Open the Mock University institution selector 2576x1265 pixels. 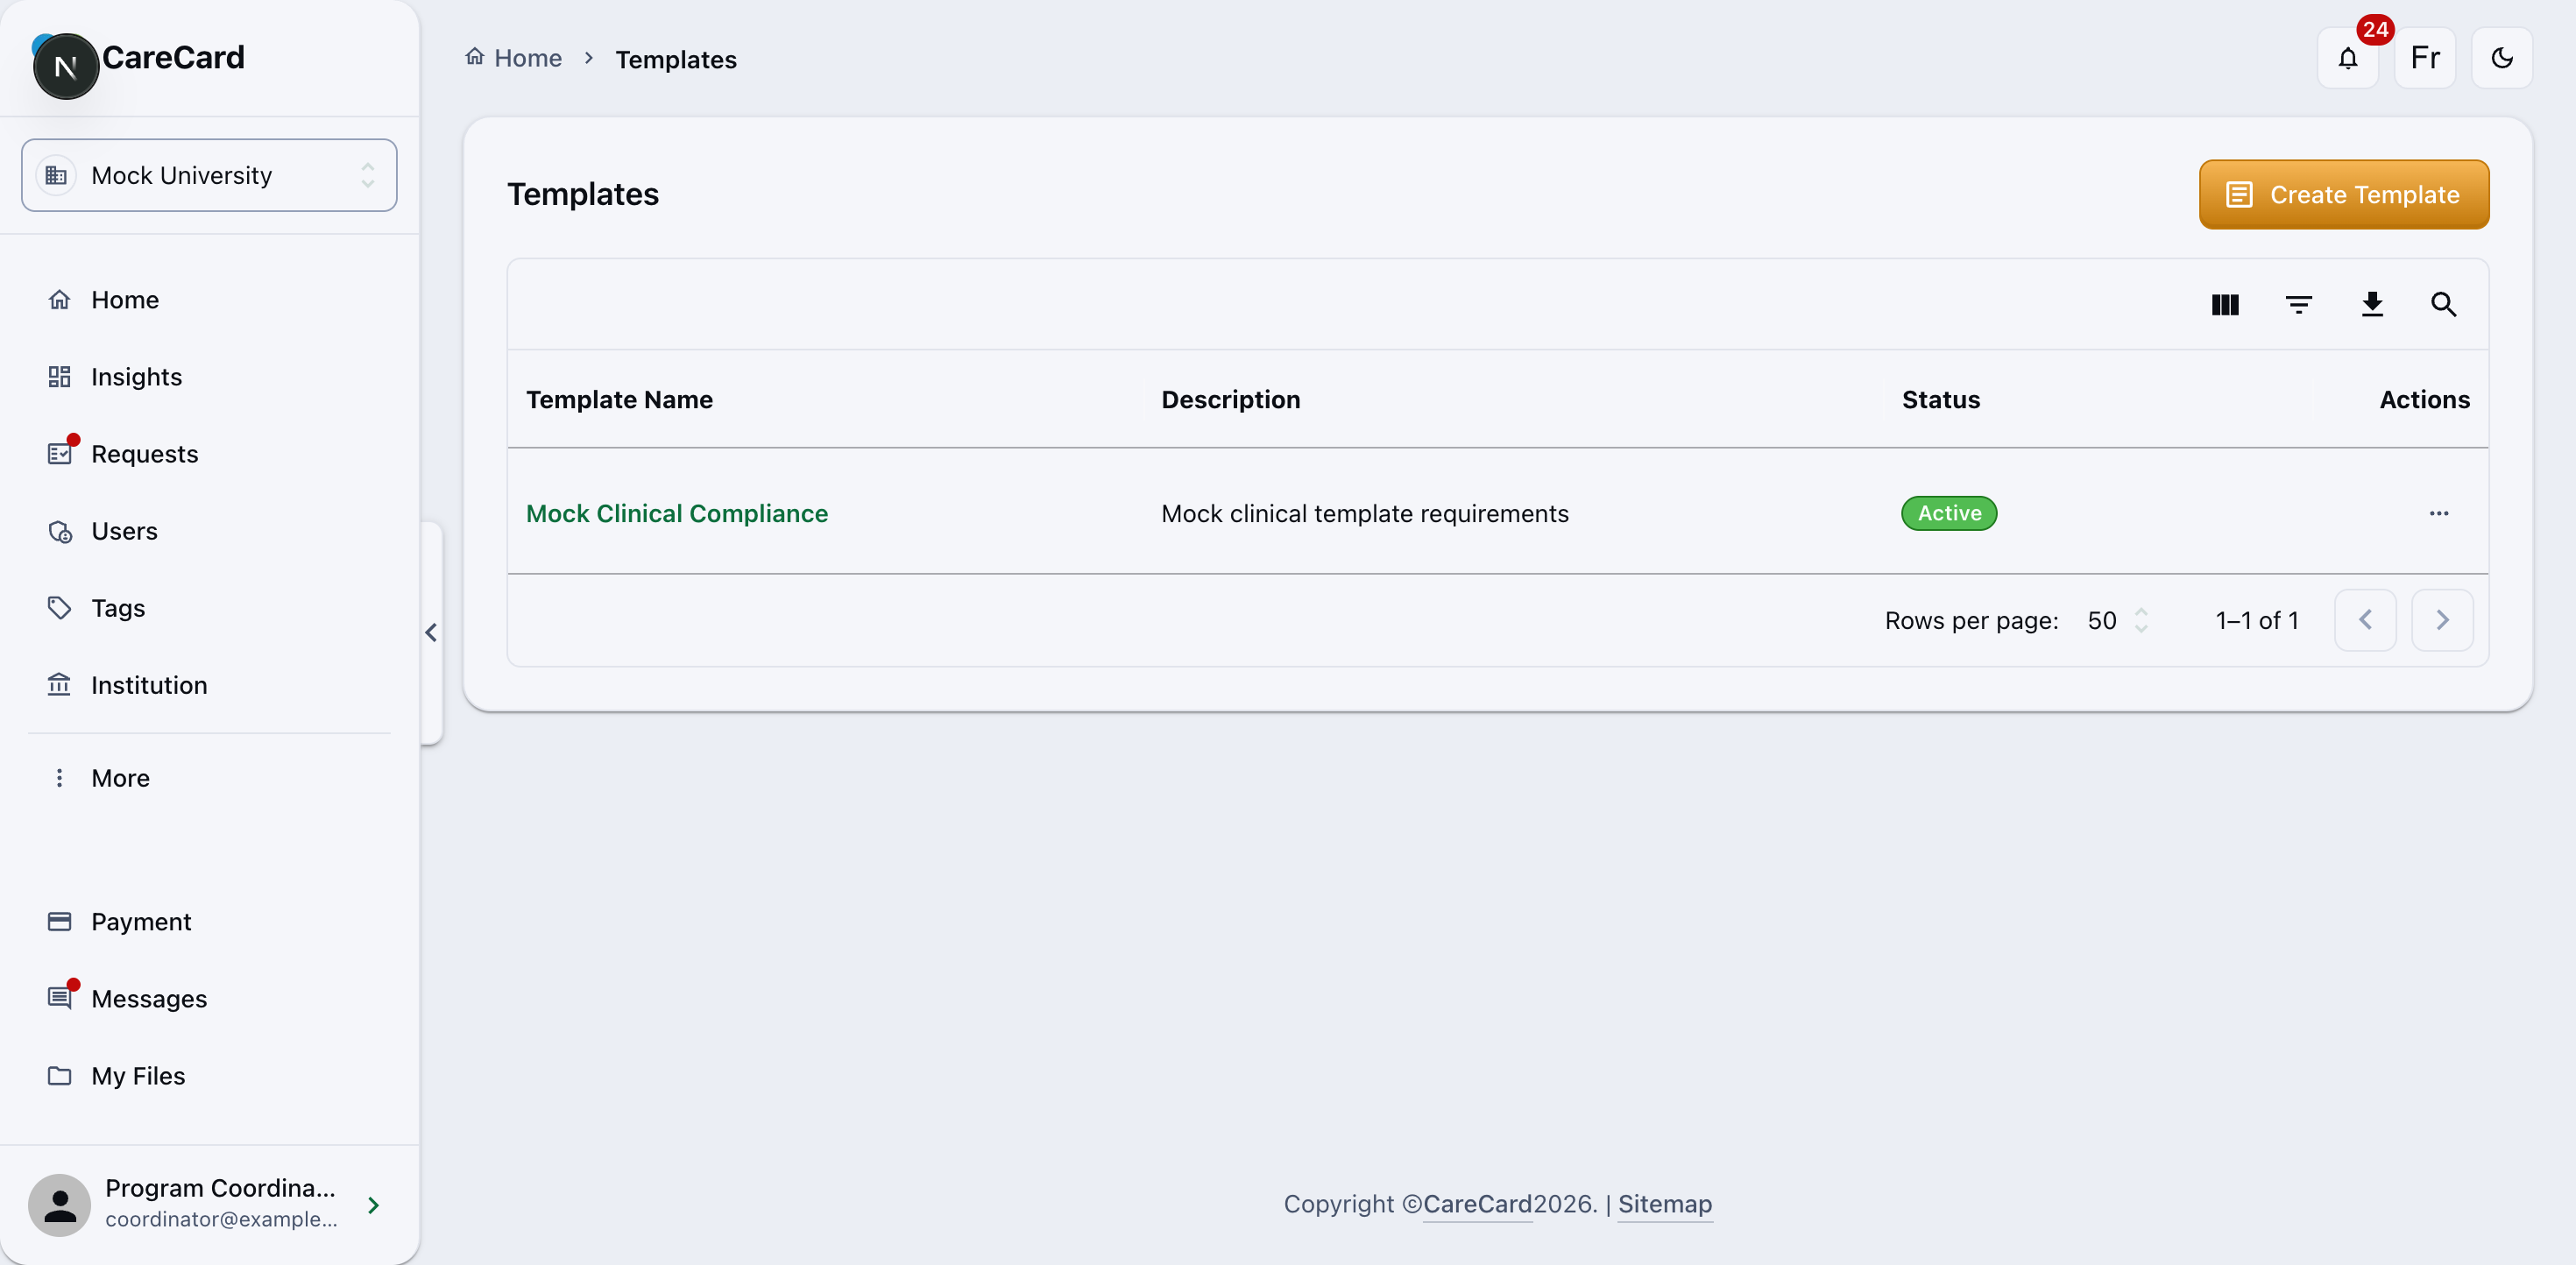pyautogui.click(x=209, y=175)
